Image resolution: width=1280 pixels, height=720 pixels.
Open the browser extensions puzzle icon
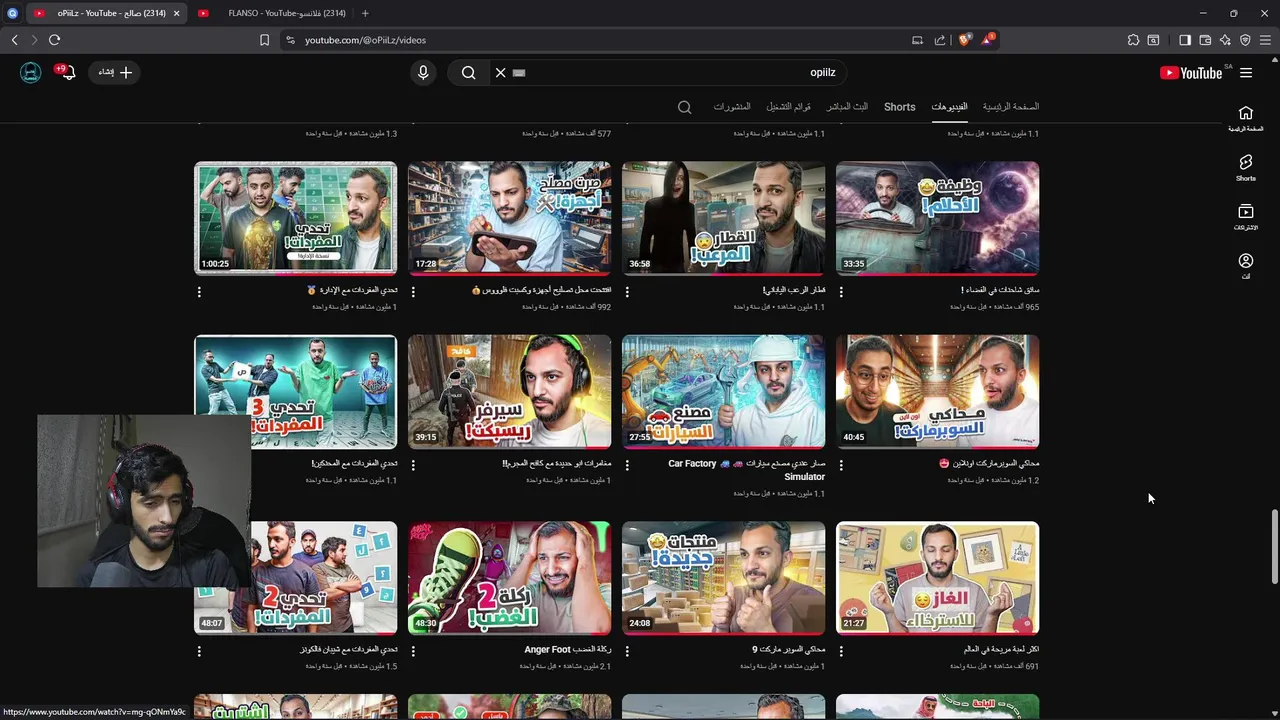(x=1133, y=40)
